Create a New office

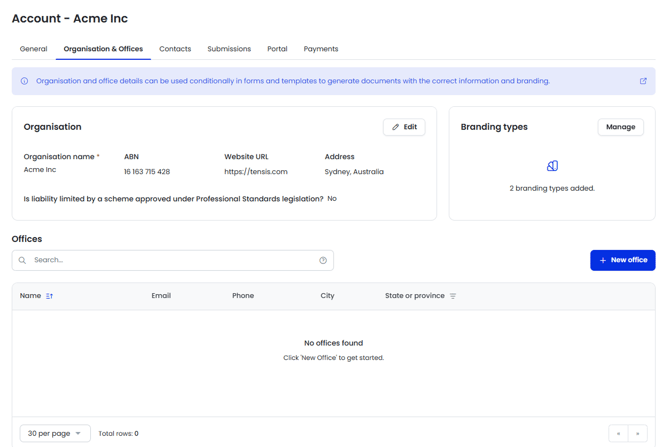(x=622, y=260)
